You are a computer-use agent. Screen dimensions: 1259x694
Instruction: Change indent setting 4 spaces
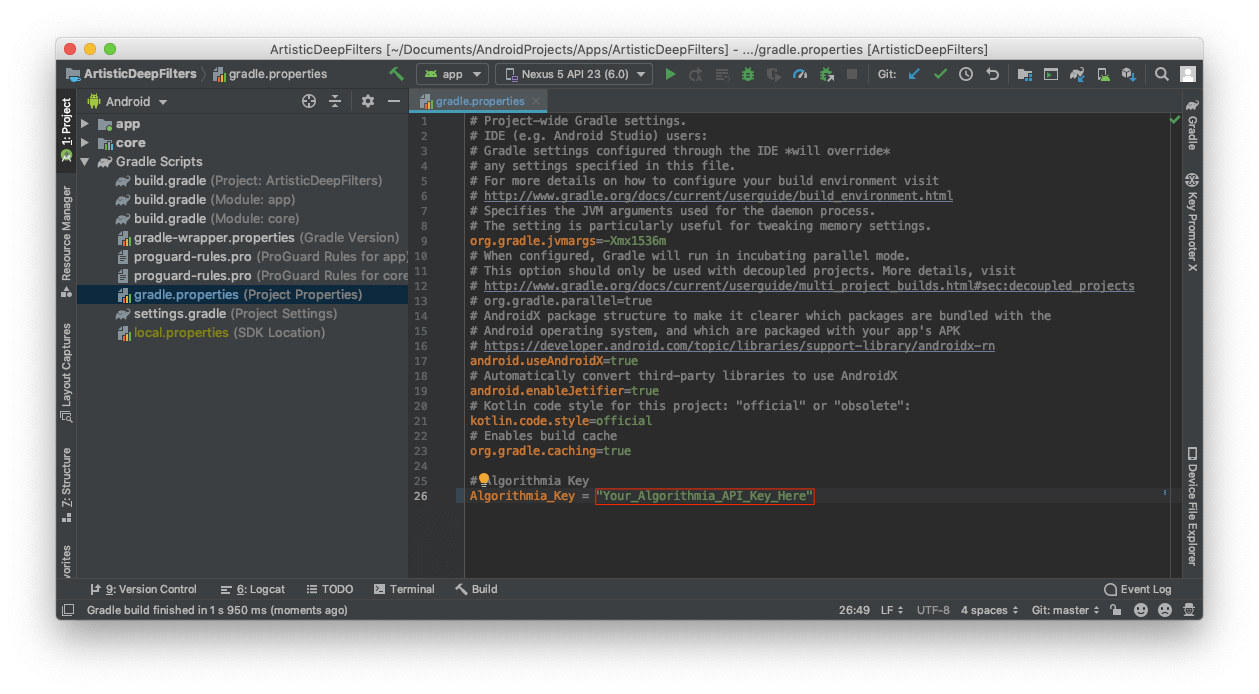pos(990,610)
